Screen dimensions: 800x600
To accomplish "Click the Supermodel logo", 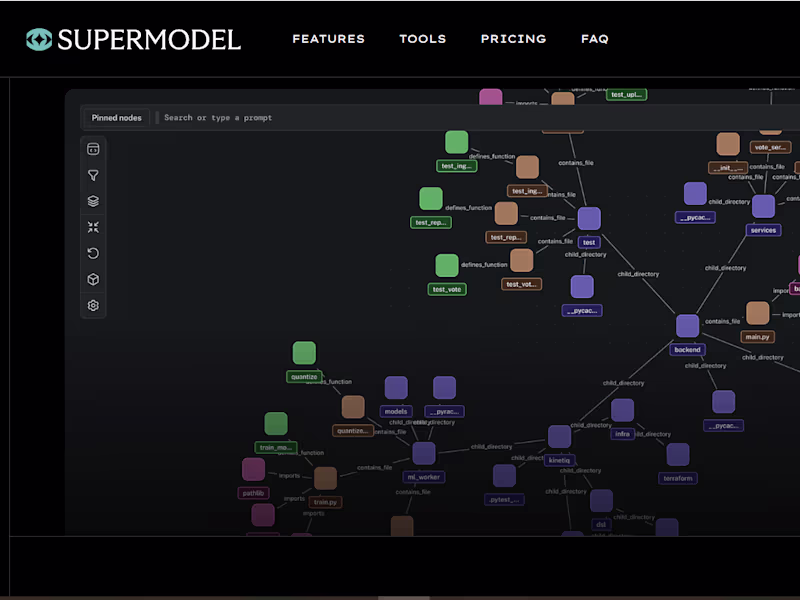I will pyautogui.click(x=133, y=39).
